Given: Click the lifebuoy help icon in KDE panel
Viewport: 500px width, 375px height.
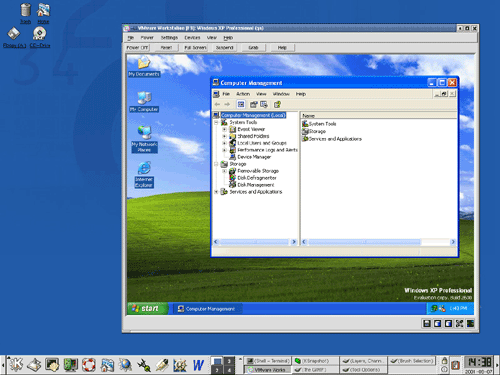Looking at the screenshot, I should click(89, 365).
